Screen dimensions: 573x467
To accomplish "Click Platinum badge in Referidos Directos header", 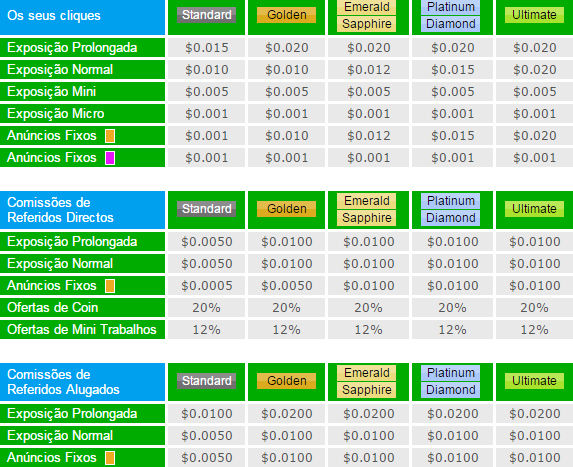I will coord(451,201).
